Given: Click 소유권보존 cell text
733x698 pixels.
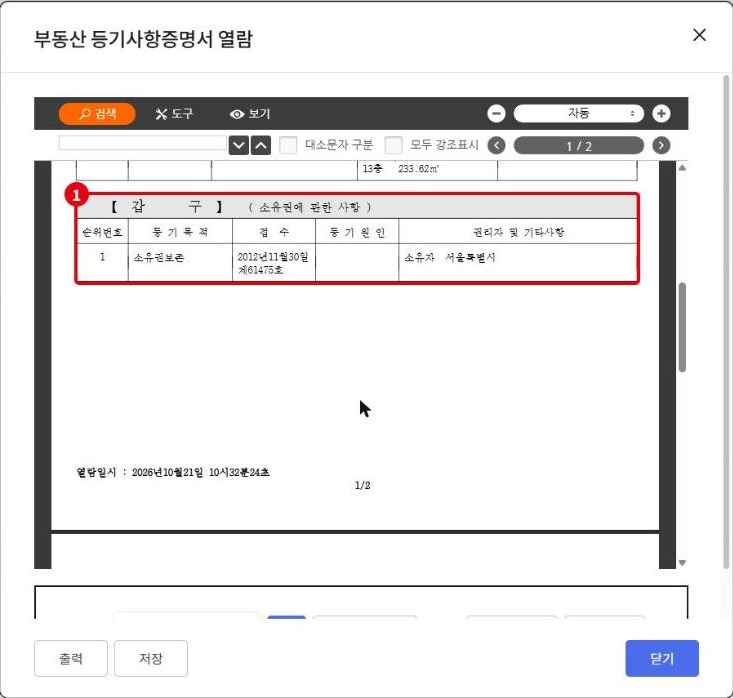Looking at the screenshot, I should [x=159, y=258].
